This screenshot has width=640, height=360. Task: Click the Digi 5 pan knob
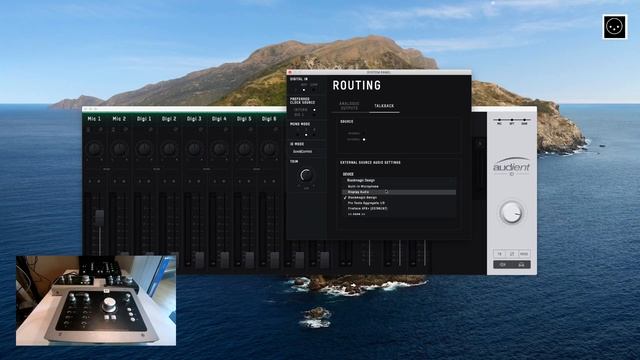tap(244, 149)
